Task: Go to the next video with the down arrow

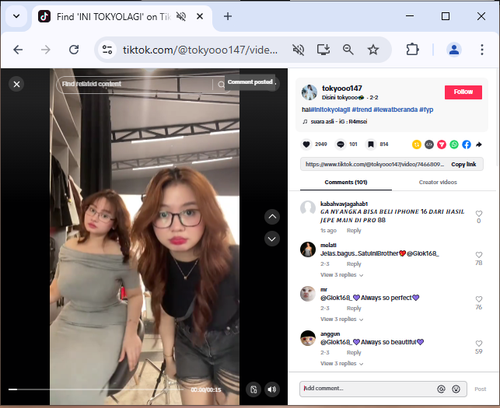Action: (272, 239)
